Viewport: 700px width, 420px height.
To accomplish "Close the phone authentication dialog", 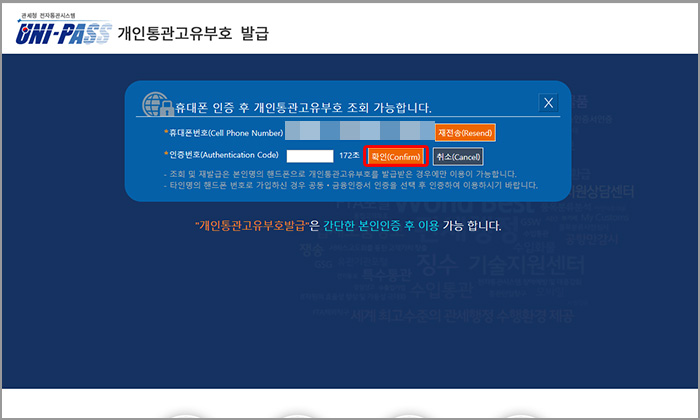I will pos(548,103).
